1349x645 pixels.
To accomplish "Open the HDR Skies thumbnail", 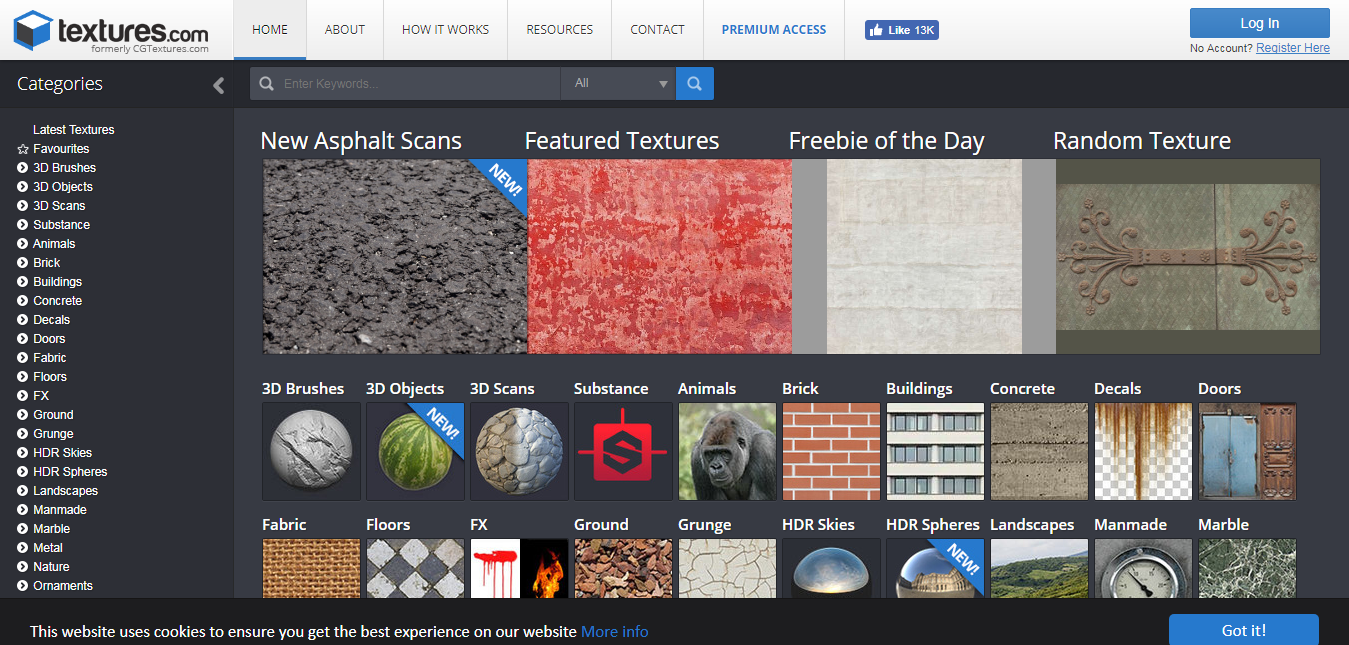I will [831, 568].
